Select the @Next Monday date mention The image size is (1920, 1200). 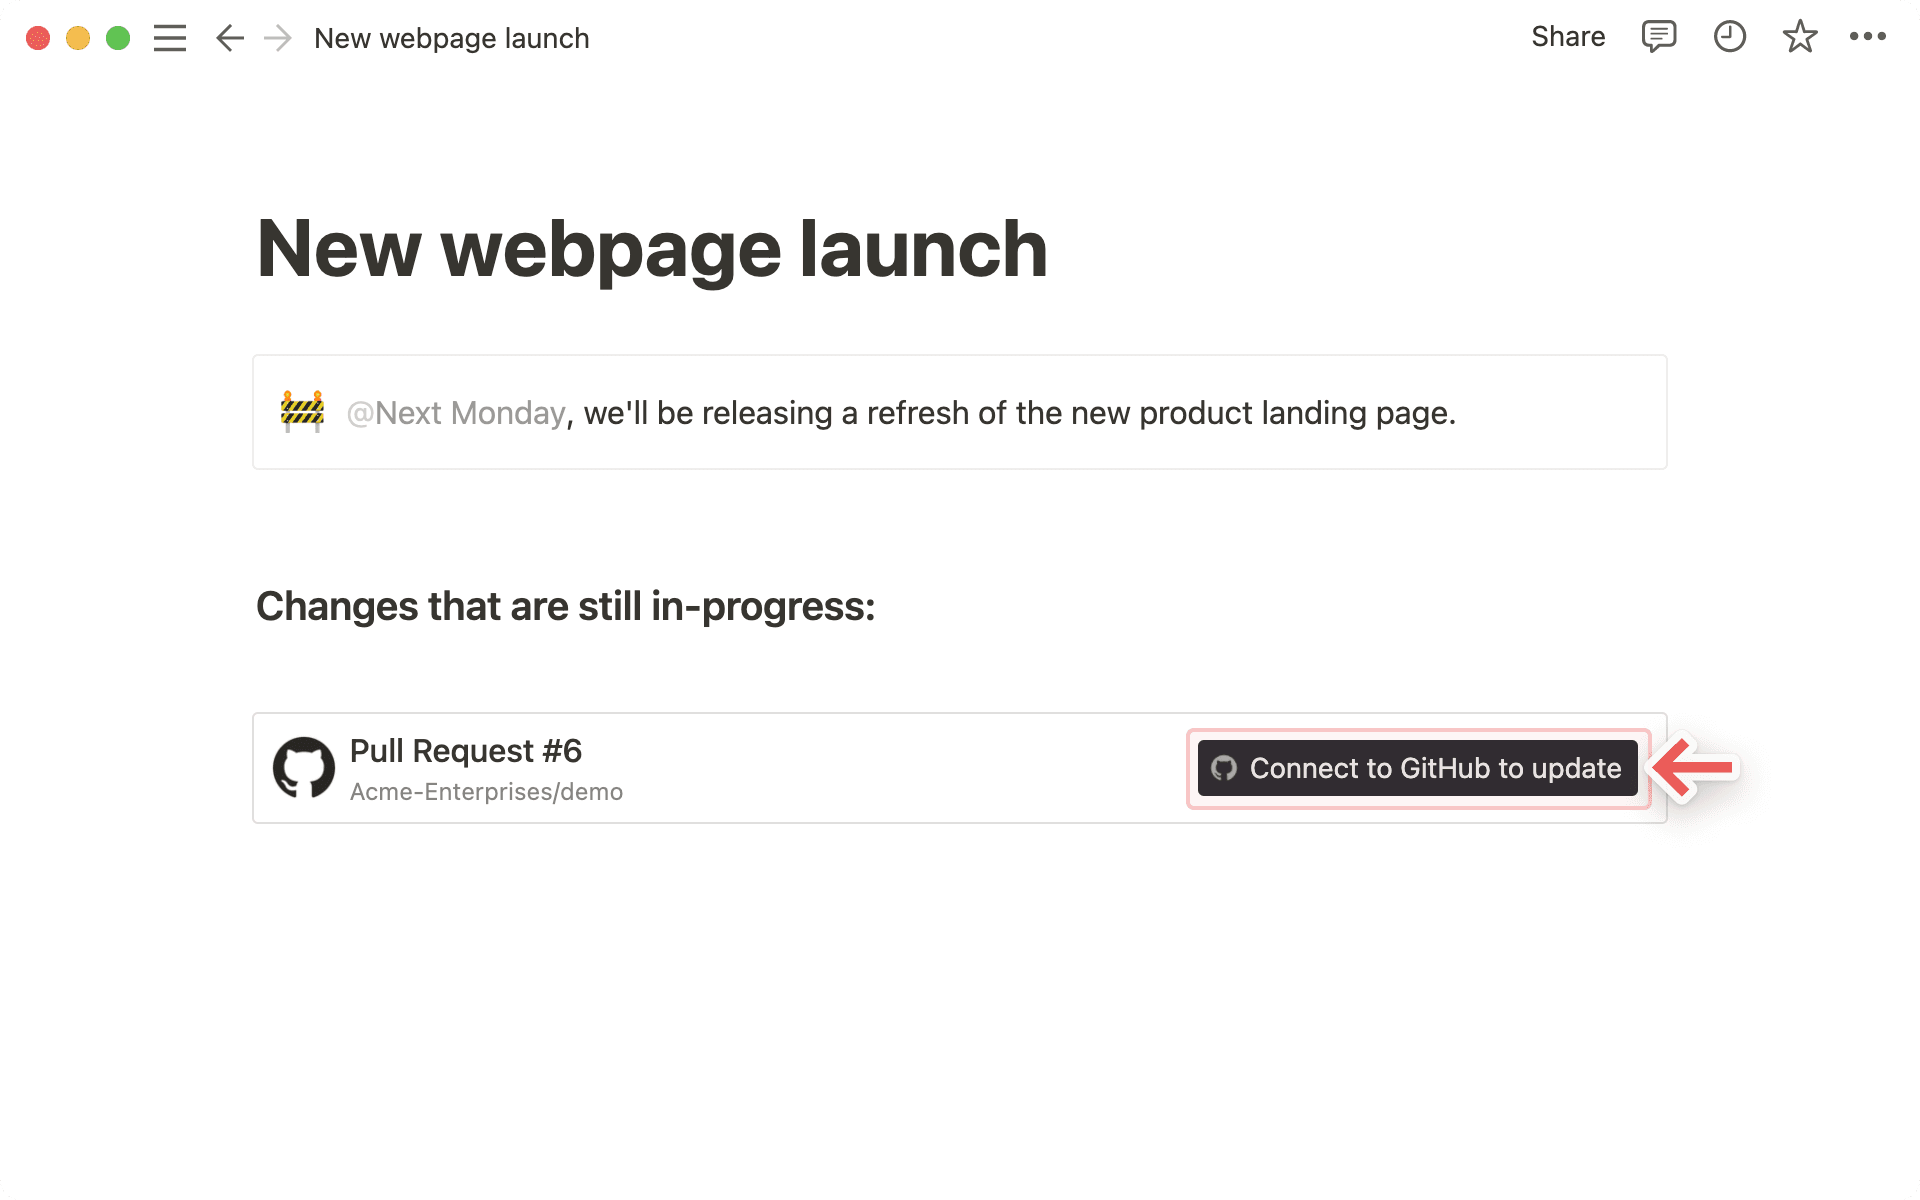point(455,412)
